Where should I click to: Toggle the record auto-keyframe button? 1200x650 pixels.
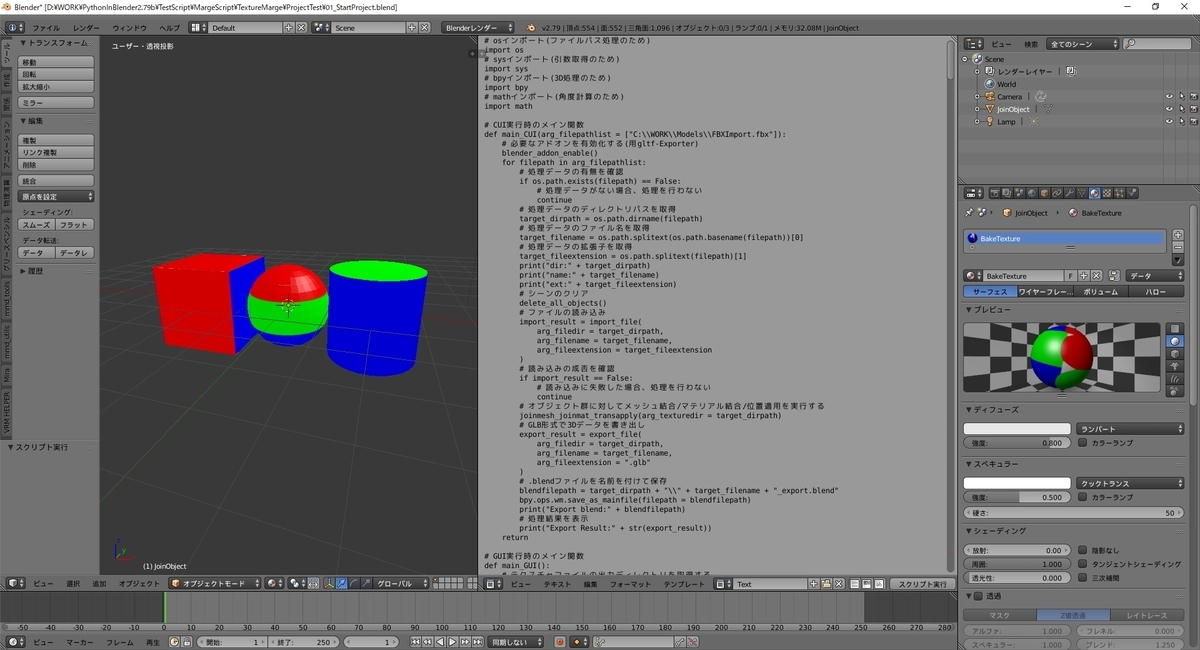click(560, 642)
